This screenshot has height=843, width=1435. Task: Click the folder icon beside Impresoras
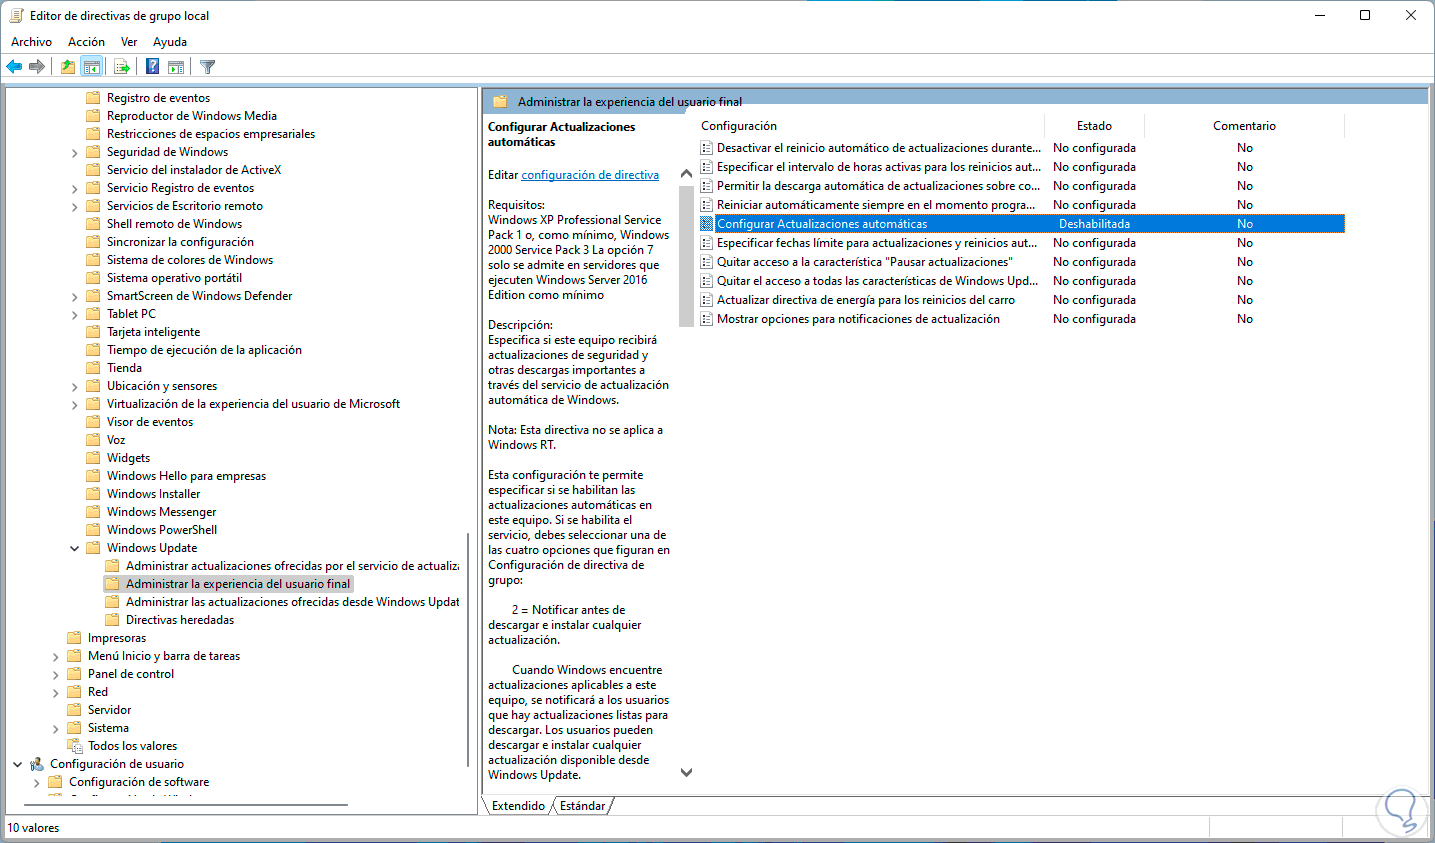(74, 638)
